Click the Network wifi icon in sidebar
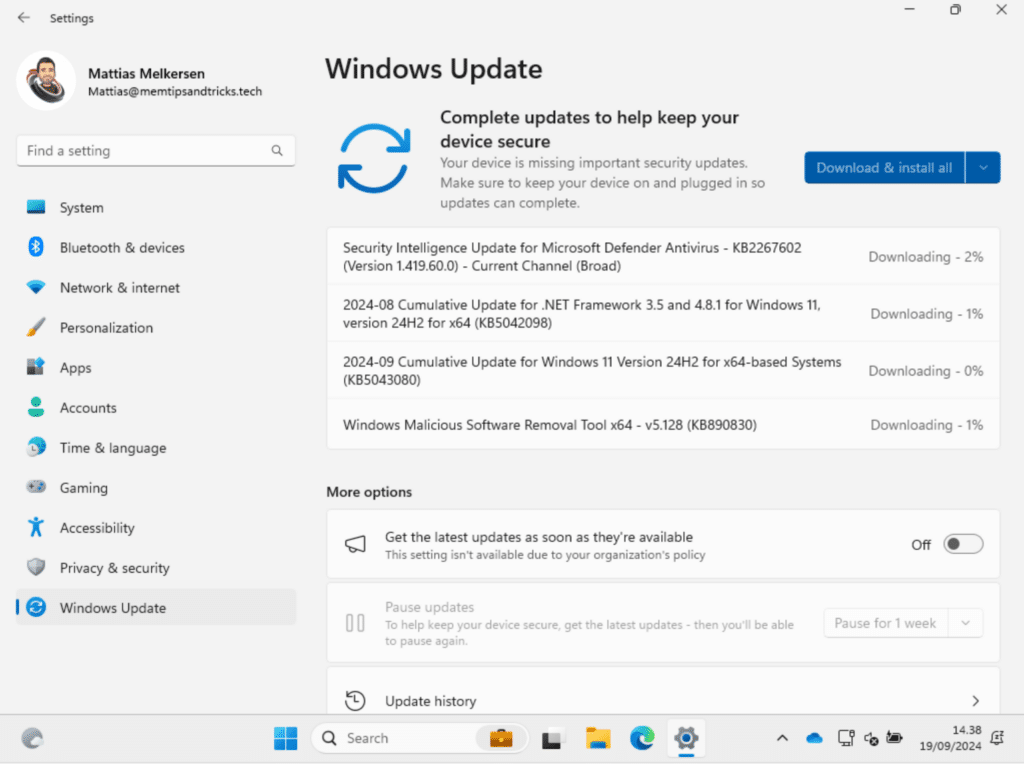Viewport: 1024px width, 764px height. pos(36,287)
